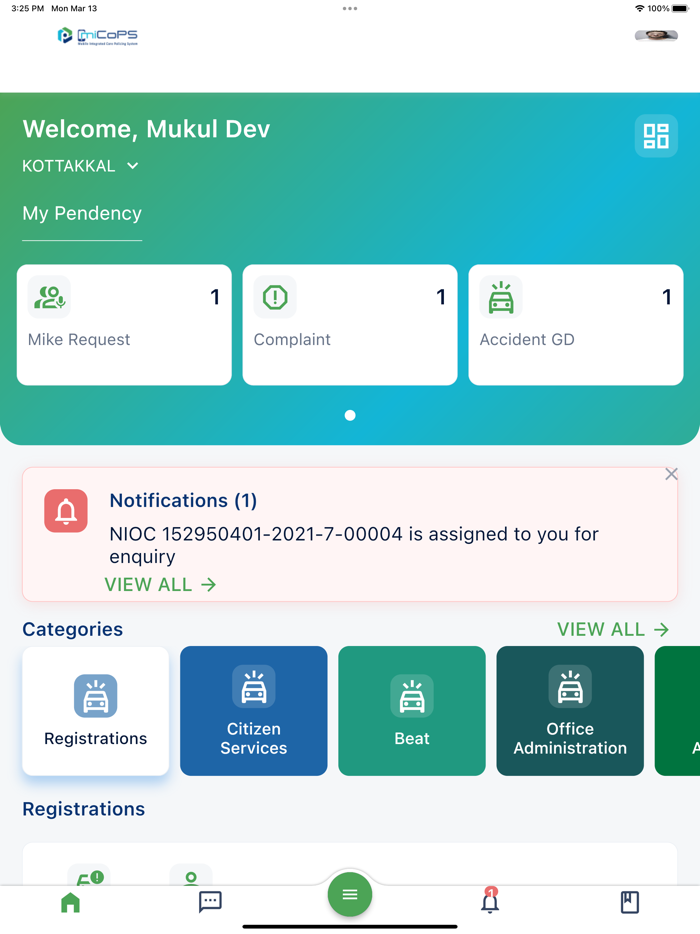View all categories link

pos(612,629)
